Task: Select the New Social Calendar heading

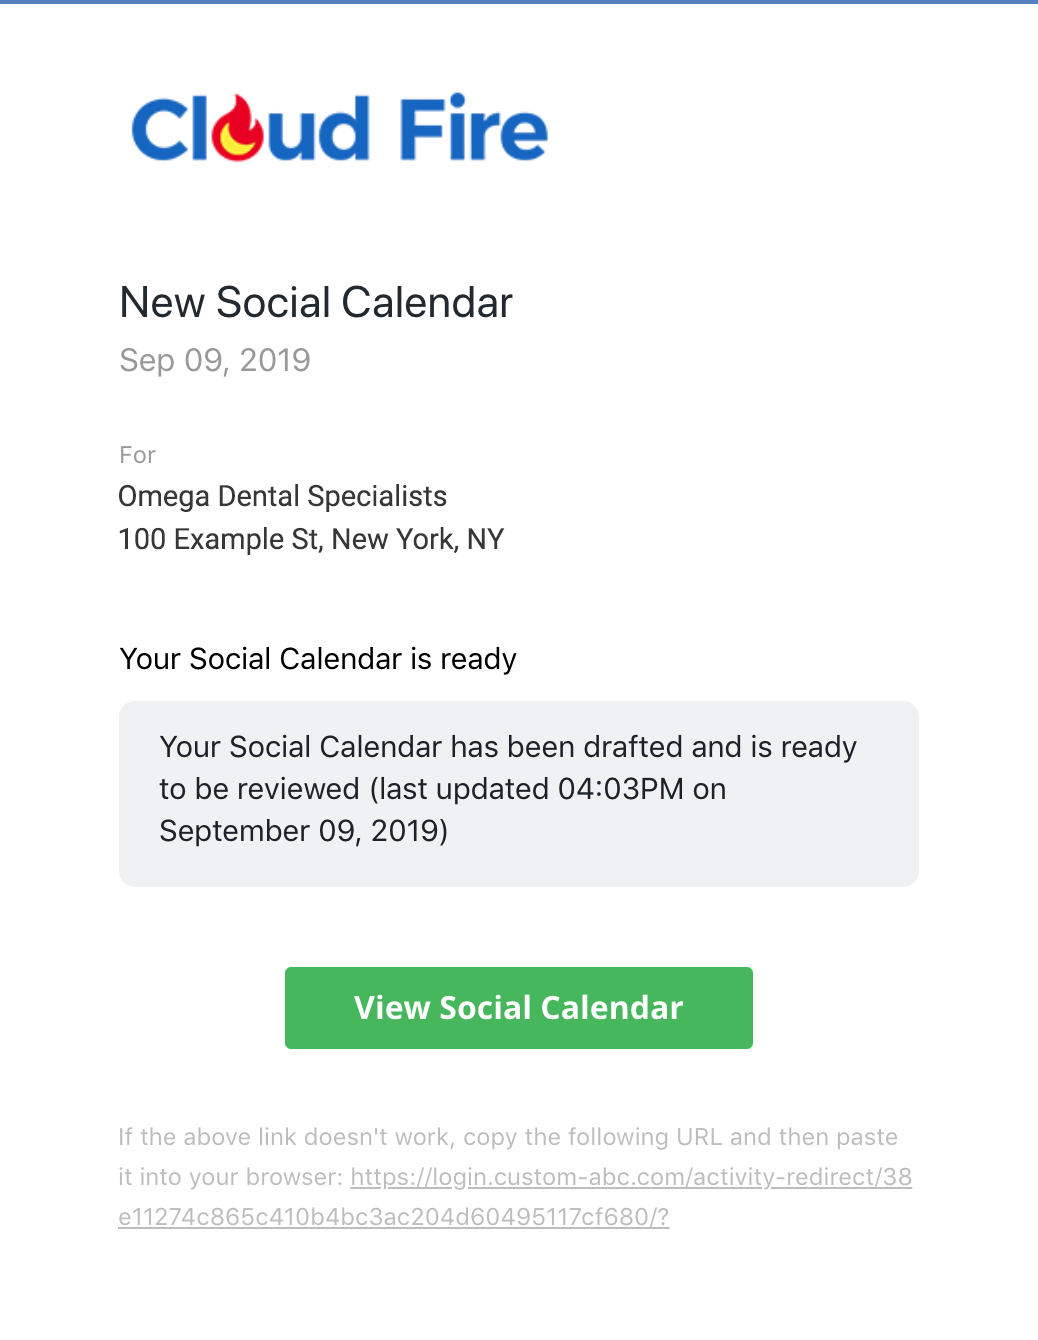Action: (316, 302)
